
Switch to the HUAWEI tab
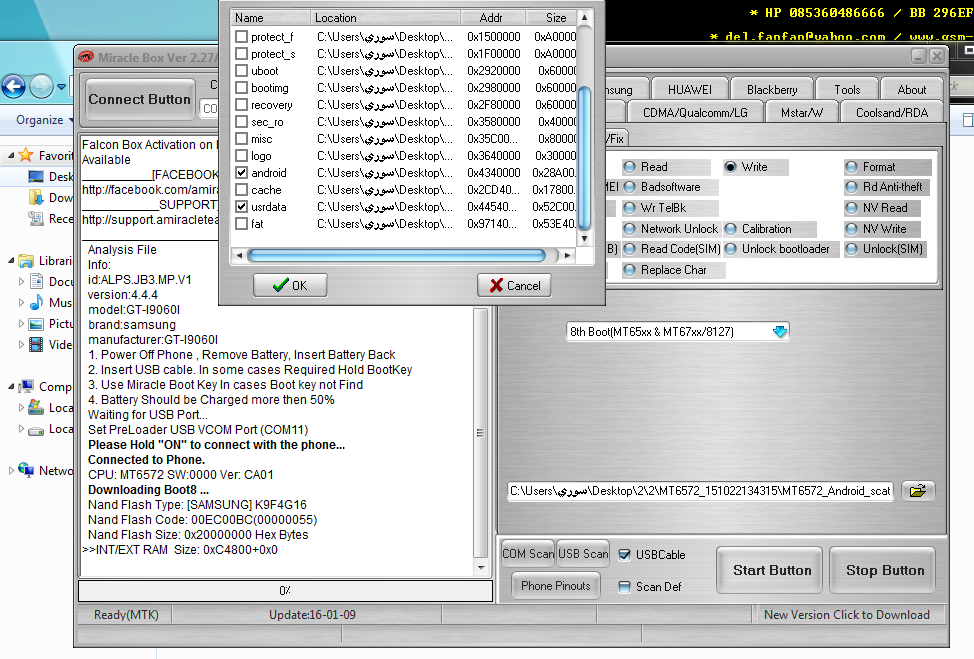point(690,89)
